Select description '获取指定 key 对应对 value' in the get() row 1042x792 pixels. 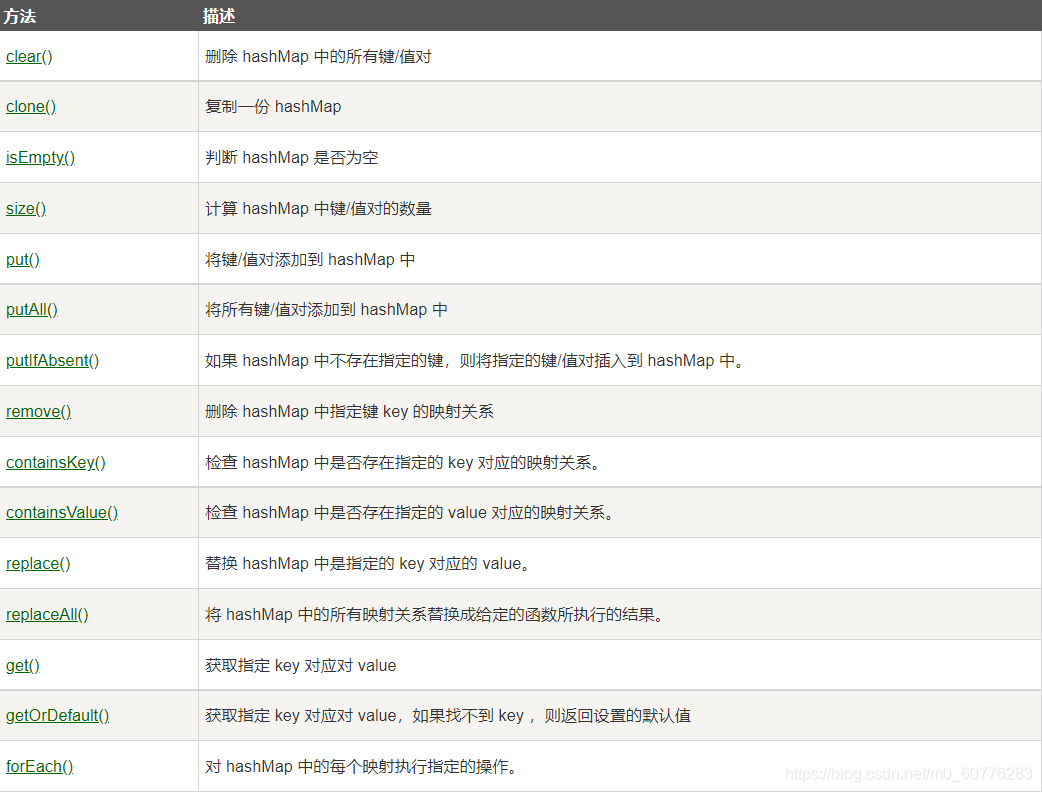tap(300, 665)
